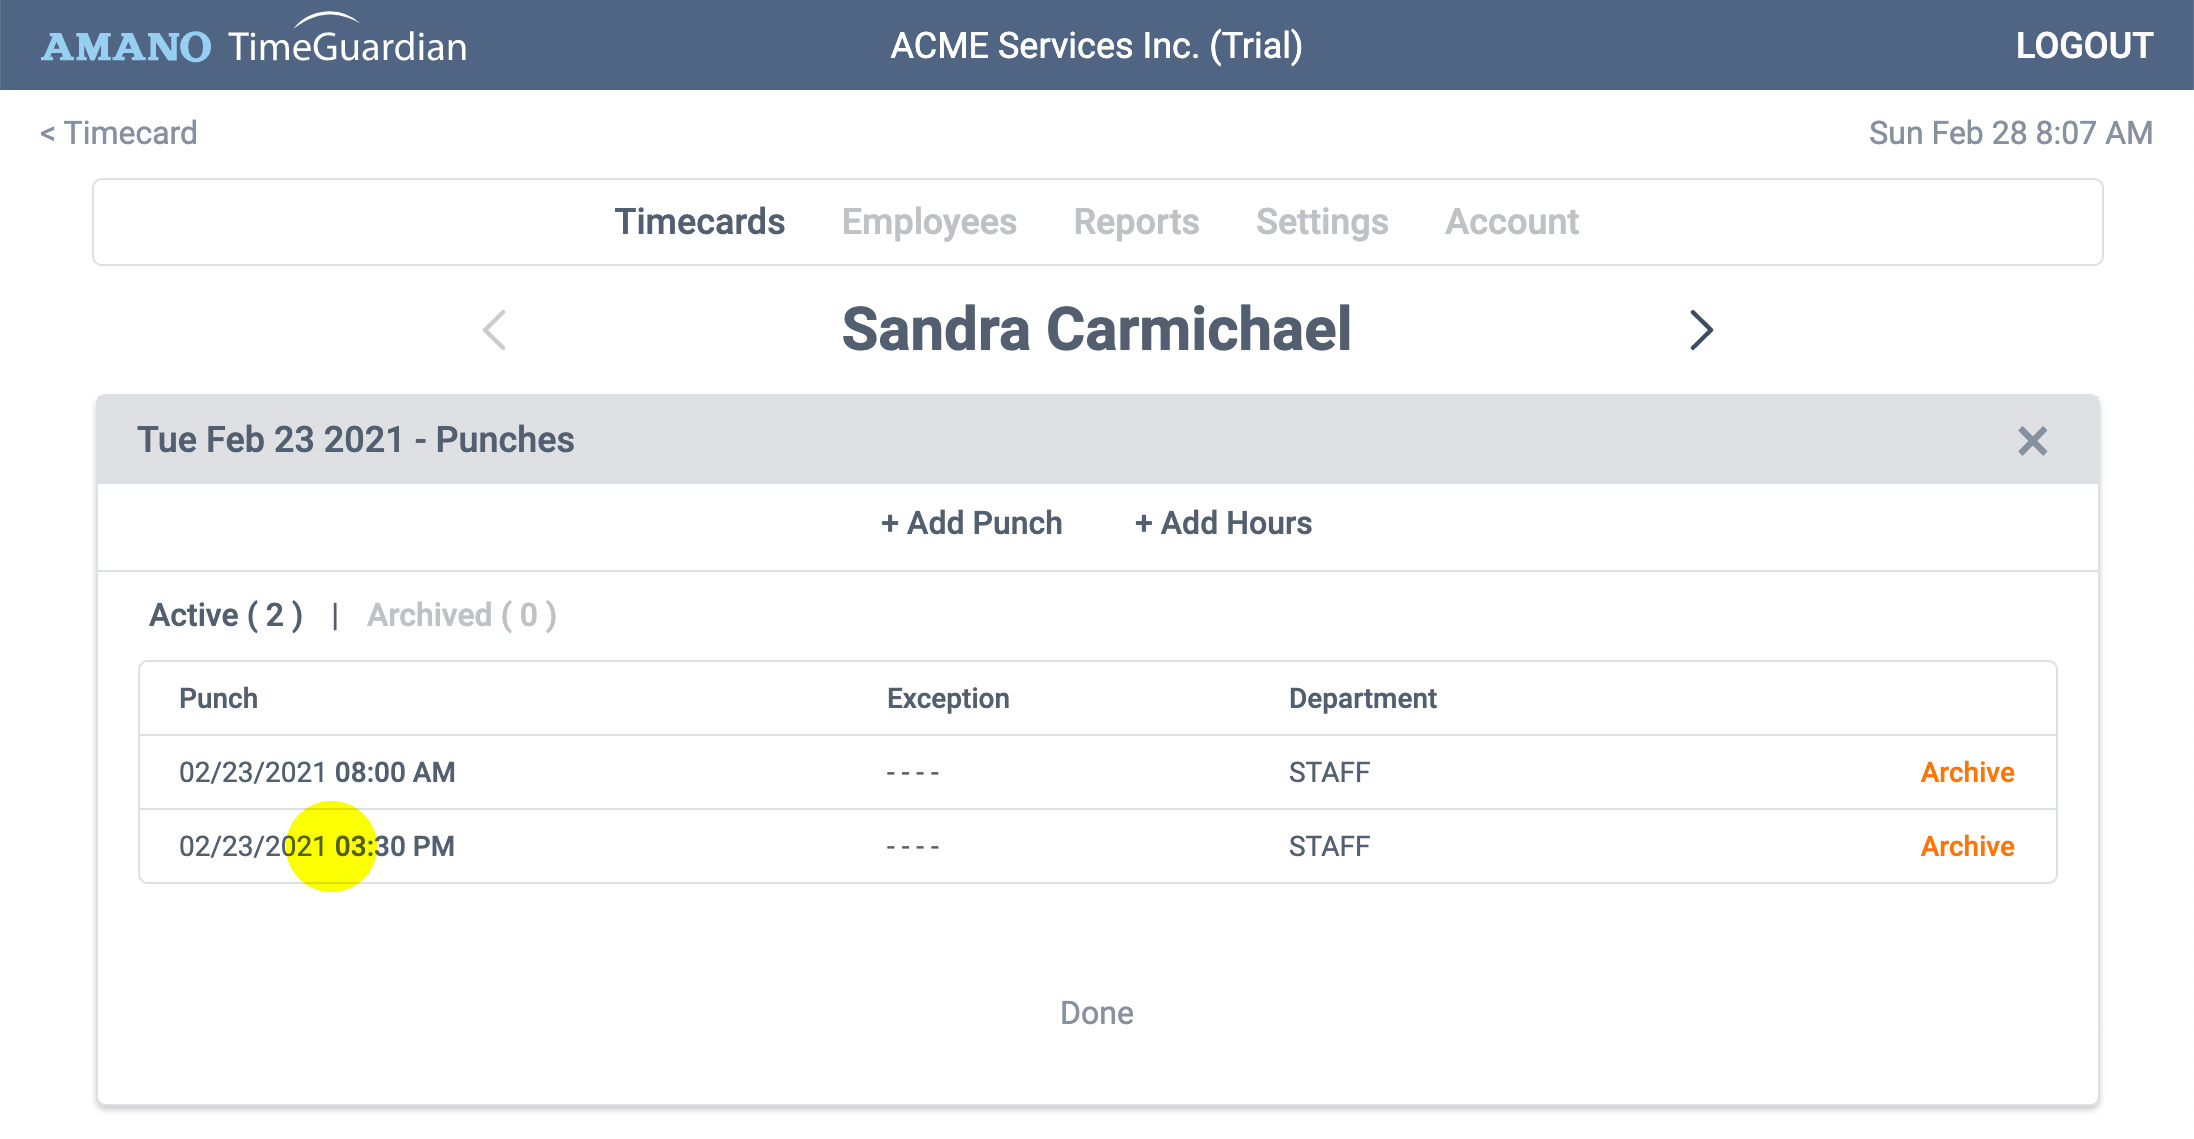Image resolution: width=2194 pixels, height=1139 pixels.
Task: Show Active punches list
Action: tap(226, 615)
